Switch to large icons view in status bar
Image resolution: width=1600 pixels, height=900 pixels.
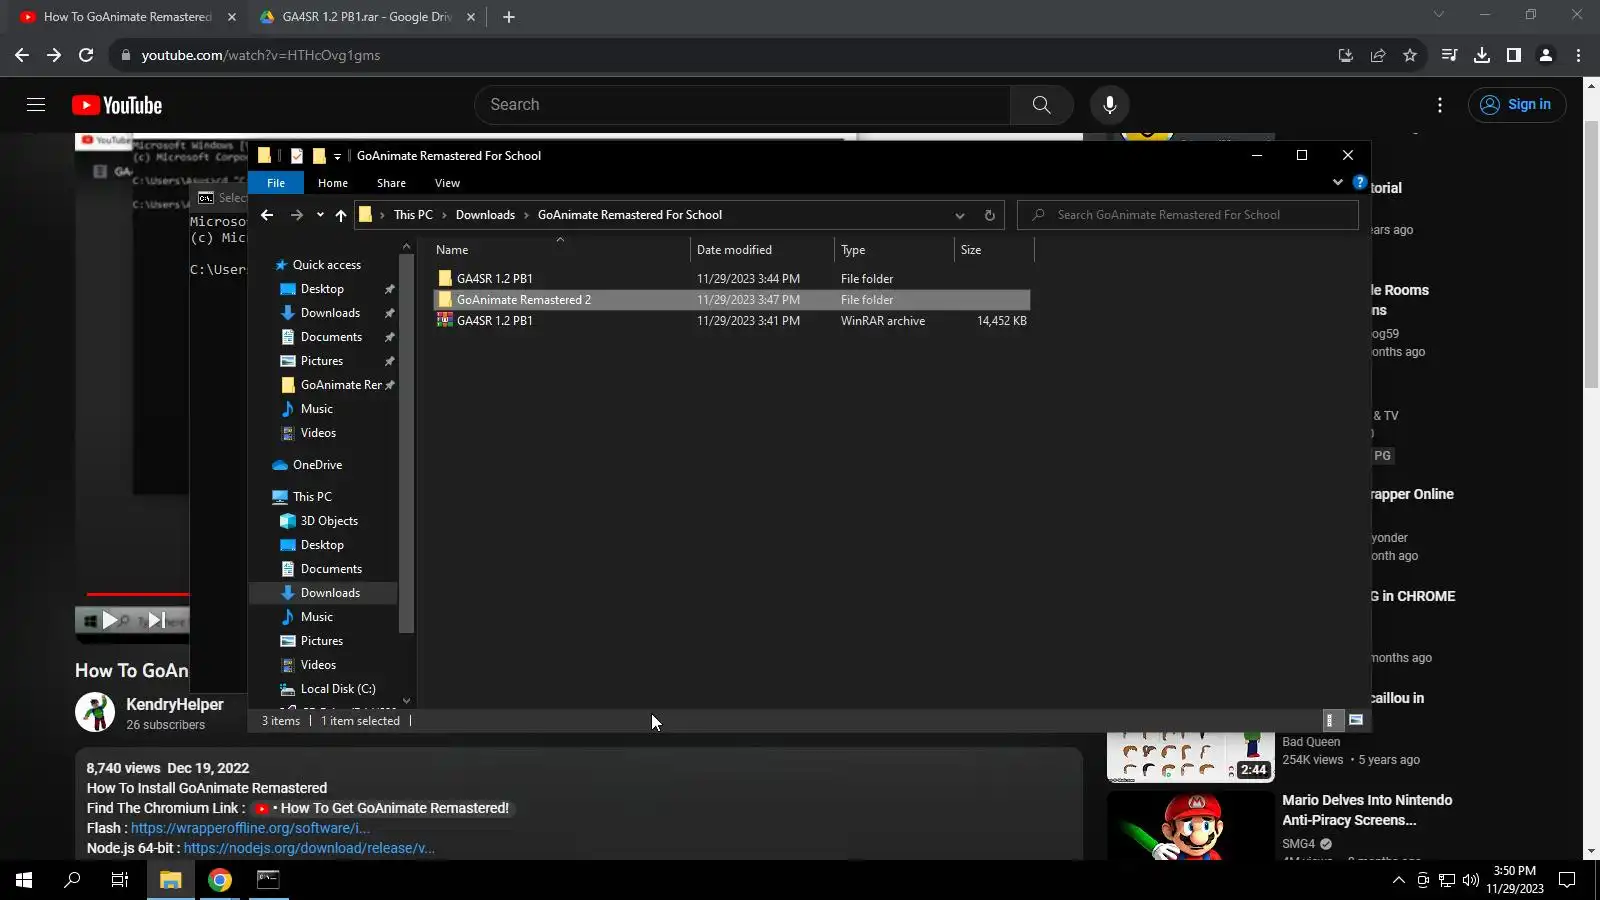pyautogui.click(x=1356, y=720)
